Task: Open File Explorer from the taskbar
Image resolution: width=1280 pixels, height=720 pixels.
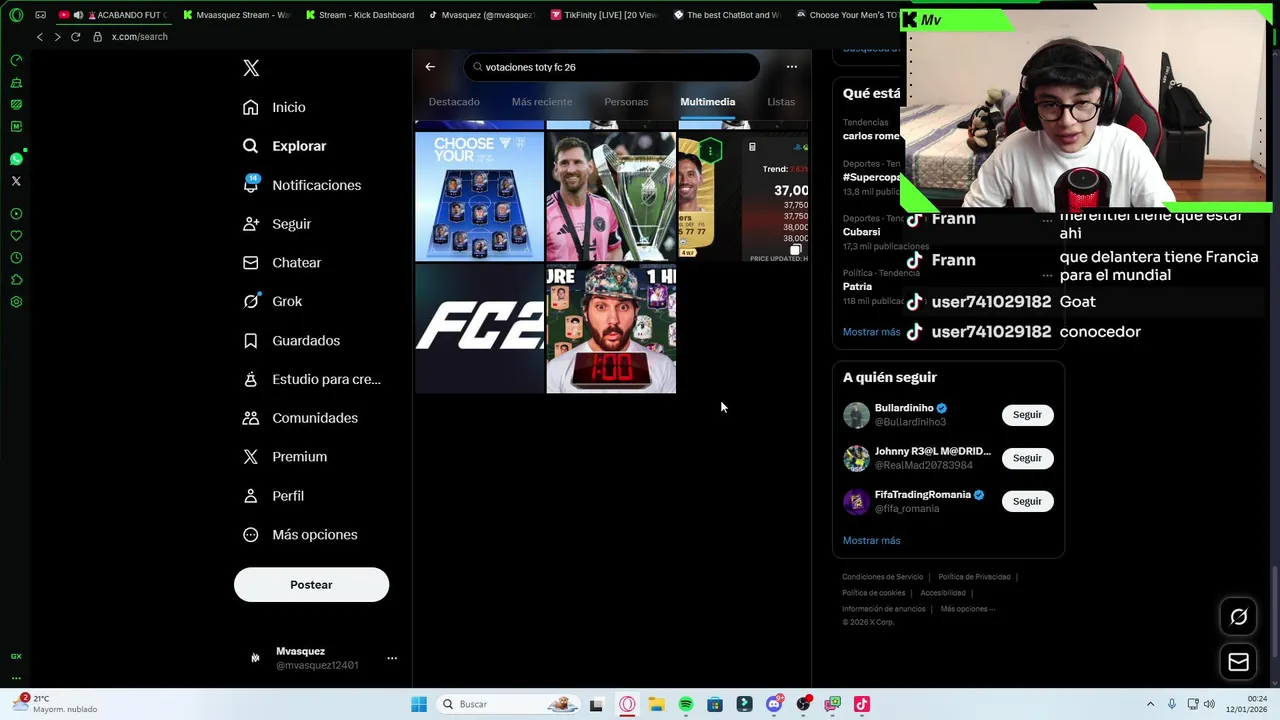Action: tap(656, 705)
